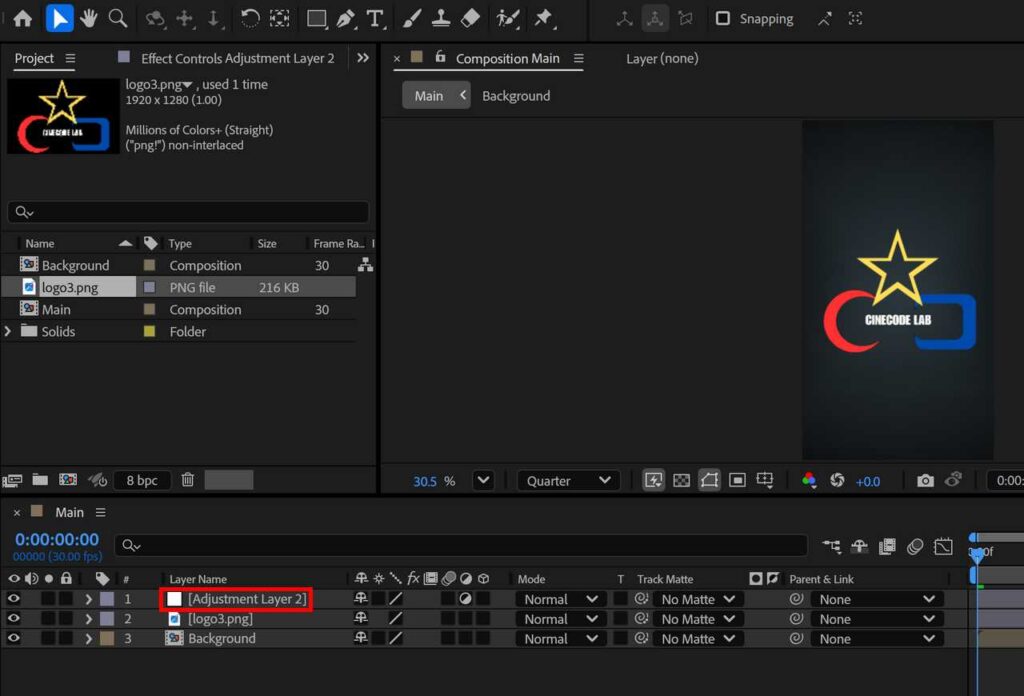Screen dimensions: 1024x696
Task: Click the timeline current timecode 0:00:00:00
Action: tap(57, 539)
